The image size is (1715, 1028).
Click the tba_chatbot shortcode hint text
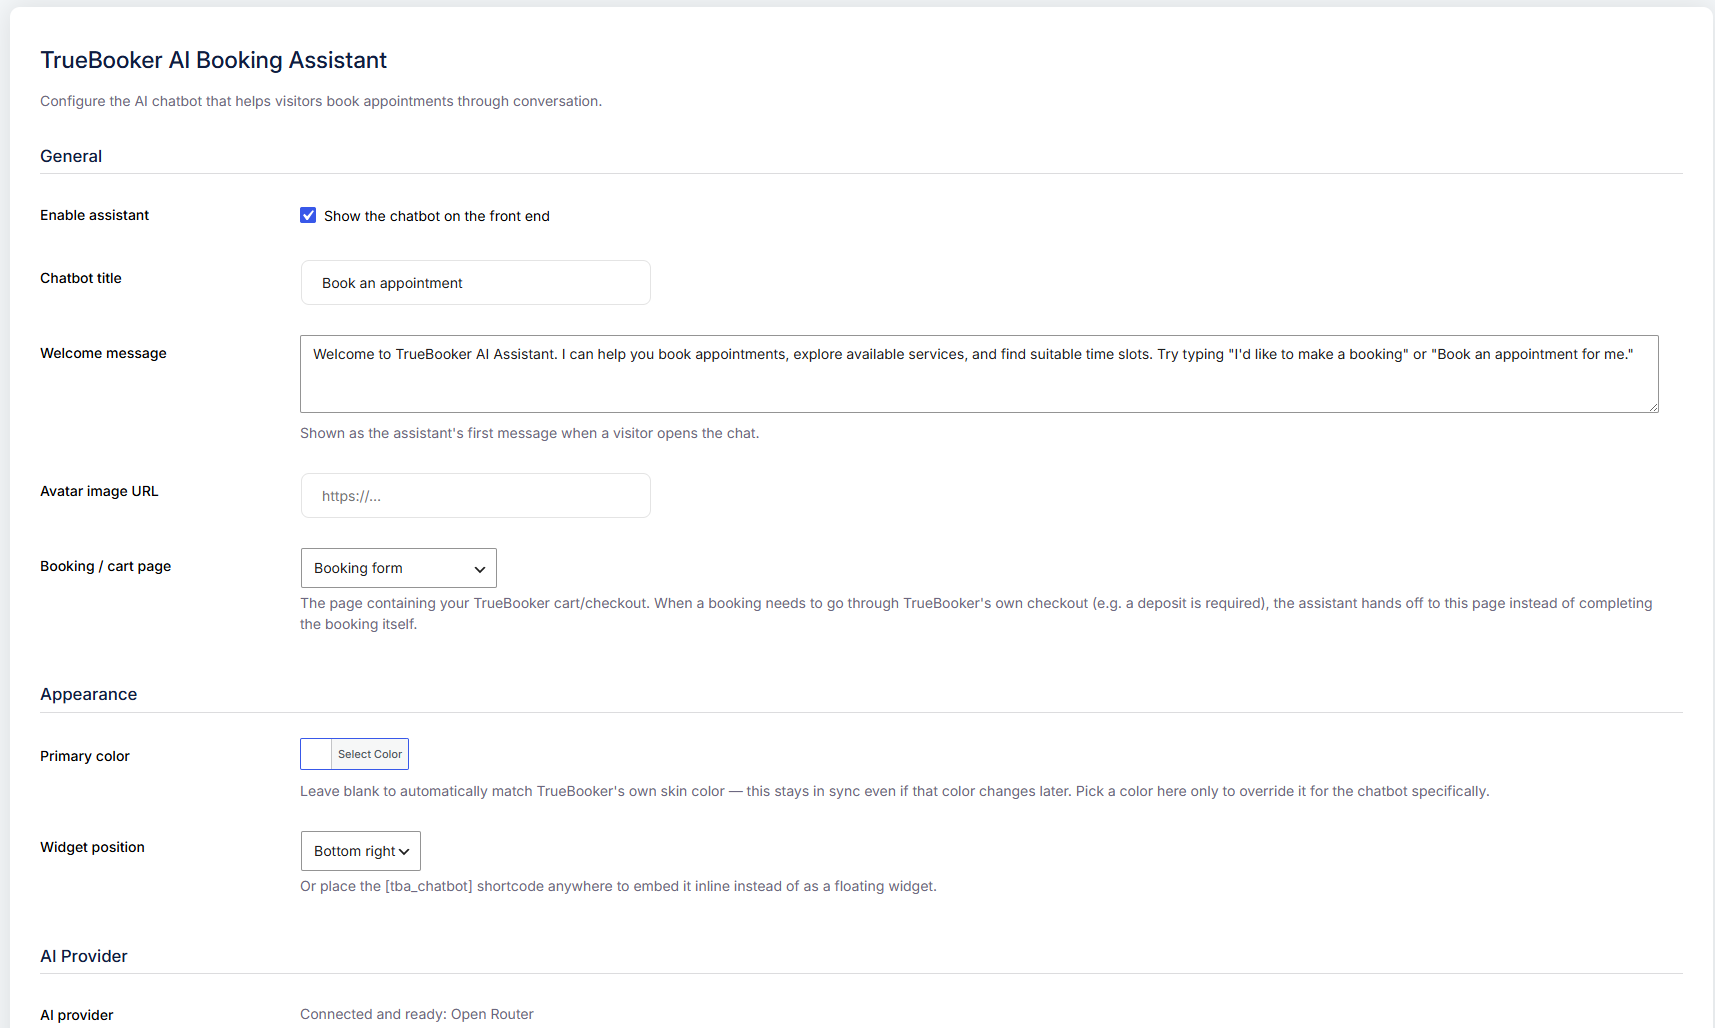point(619,886)
